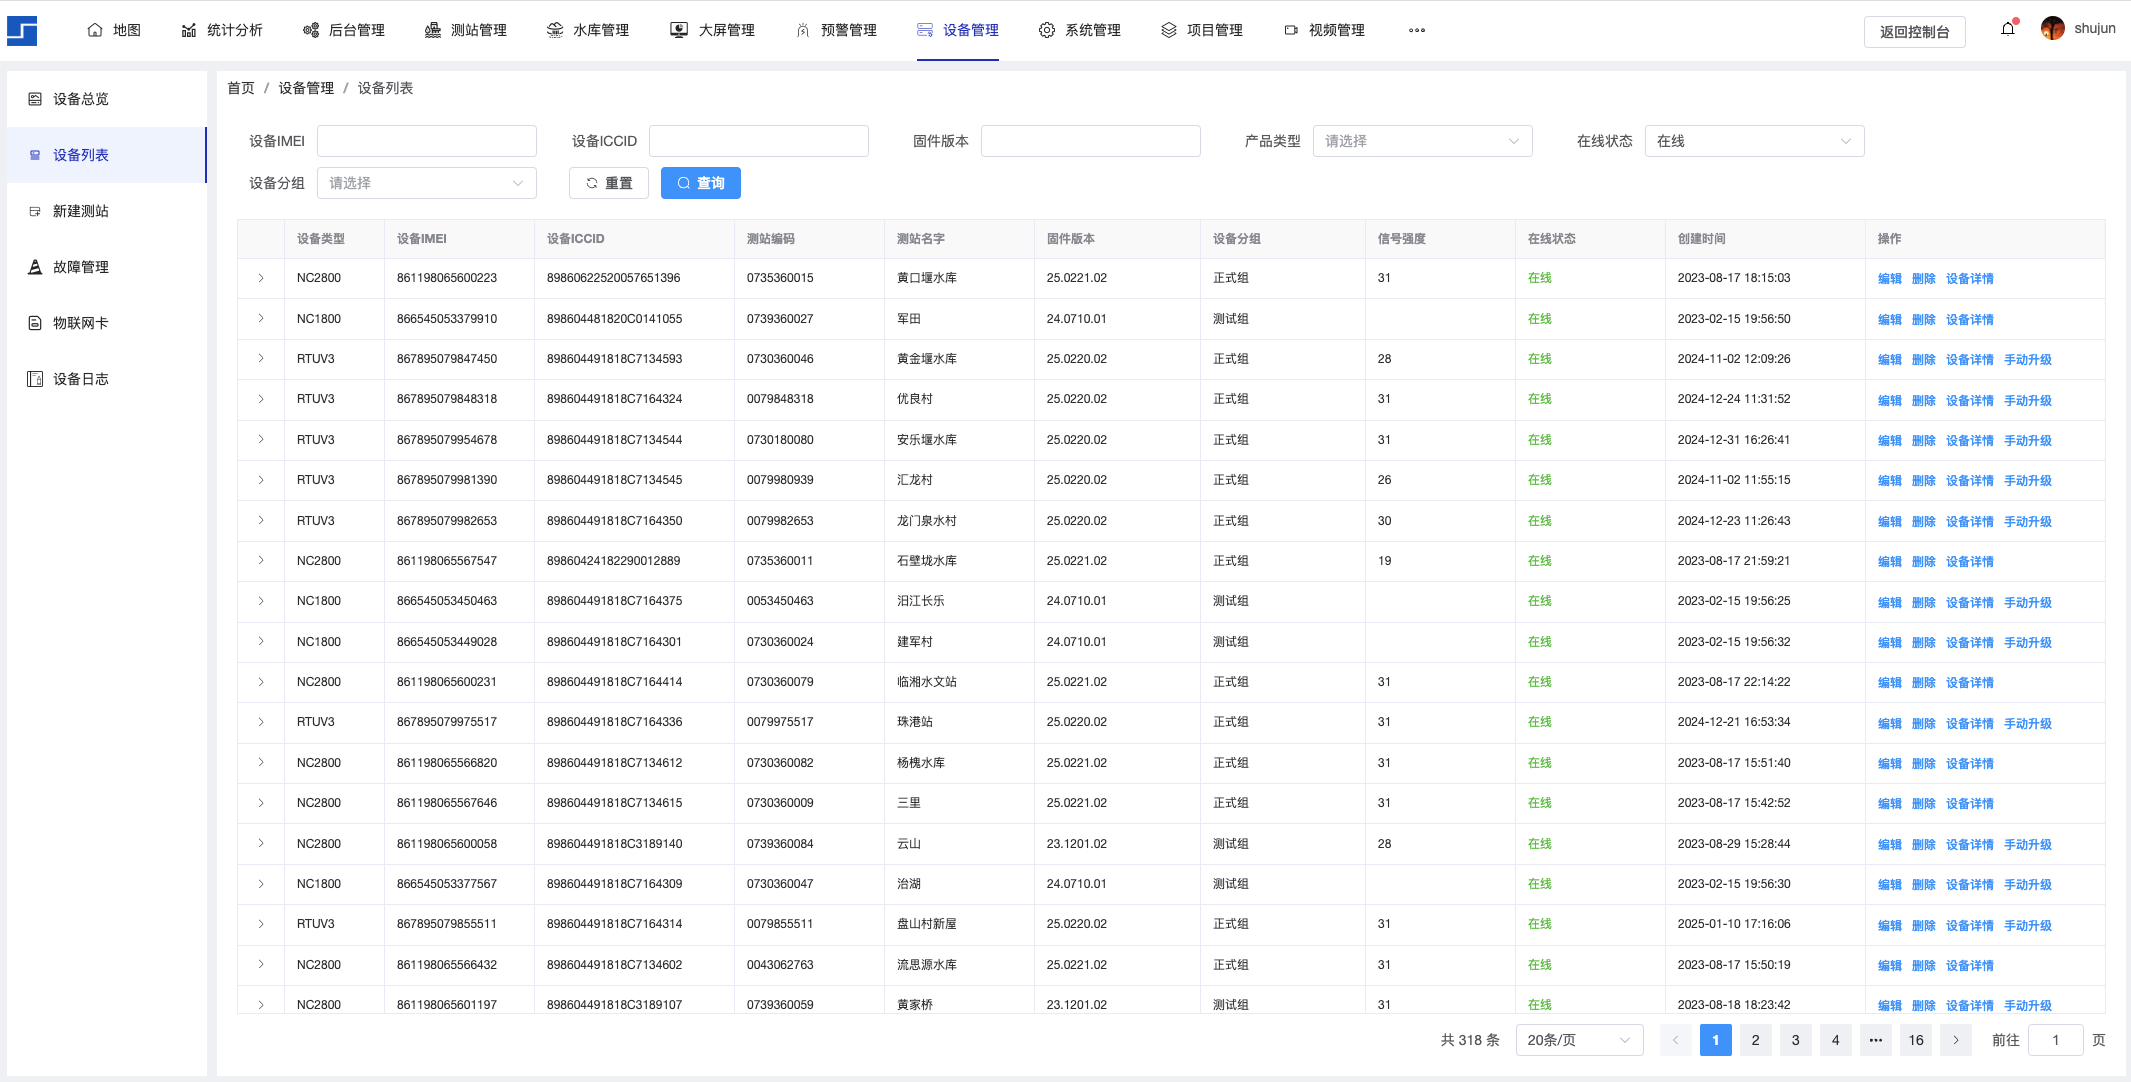Viewport: 2131px width, 1082px height.
Task: Focus the 设备IMEI input field
Action: pyautogui.click(x=426, y=141)
